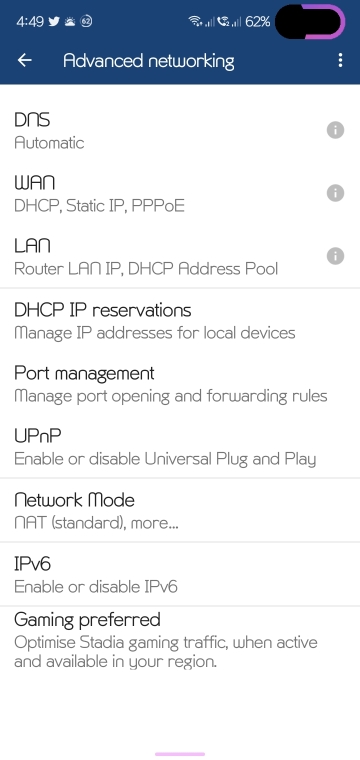Open DNS Automatic settings
Image resolution: width=360 pixels, height=760 pixels.
[180, 130]
